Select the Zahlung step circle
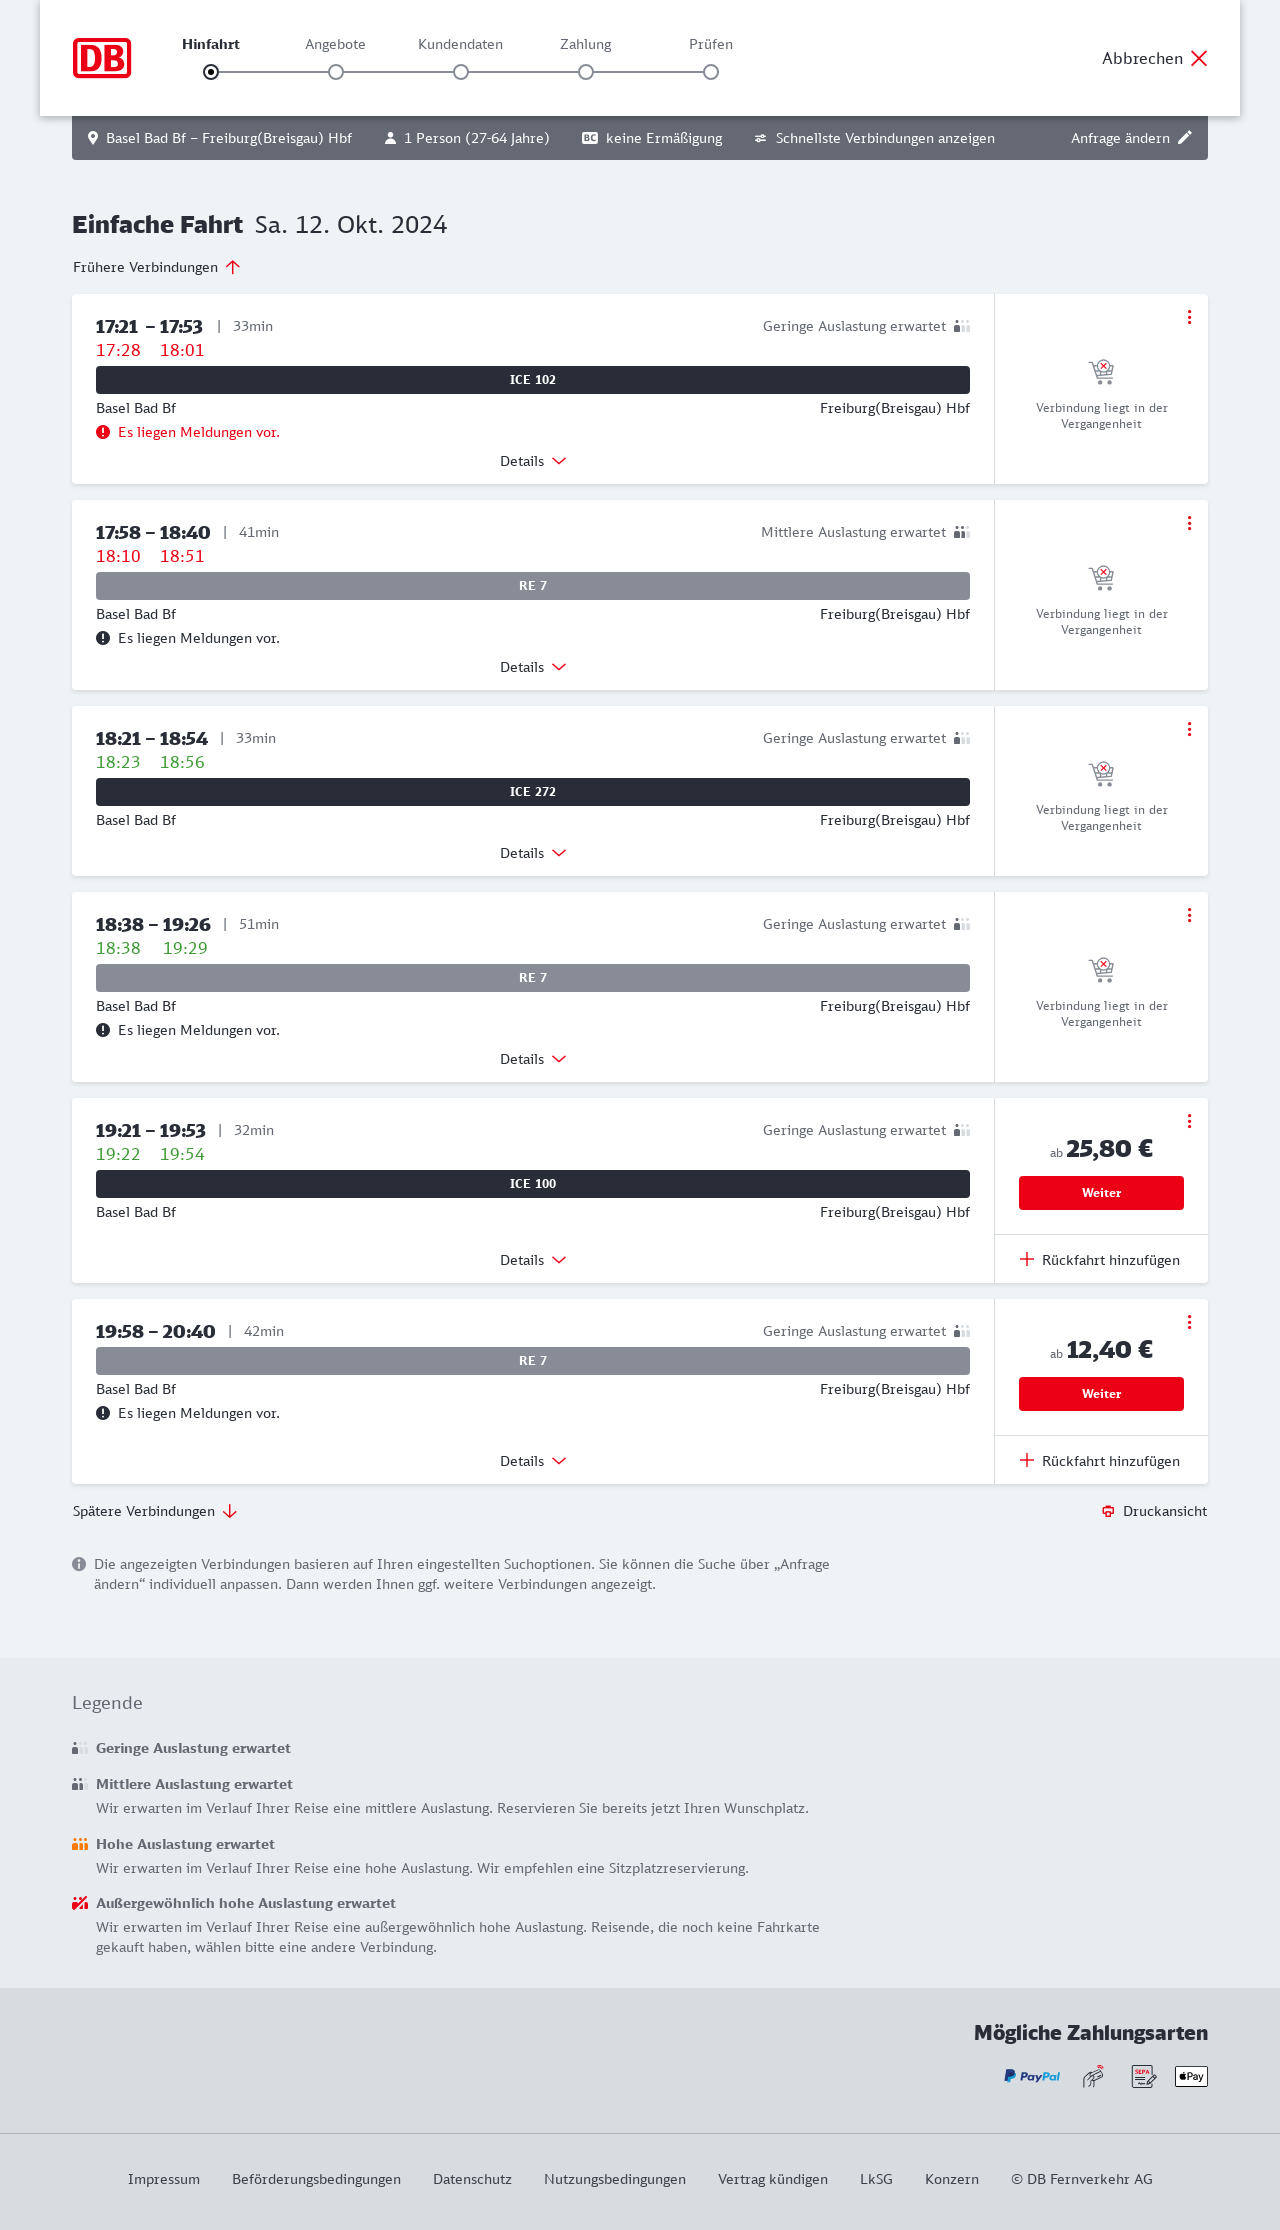Viewport: 1280px width, 2230px height. click(586, 72)
